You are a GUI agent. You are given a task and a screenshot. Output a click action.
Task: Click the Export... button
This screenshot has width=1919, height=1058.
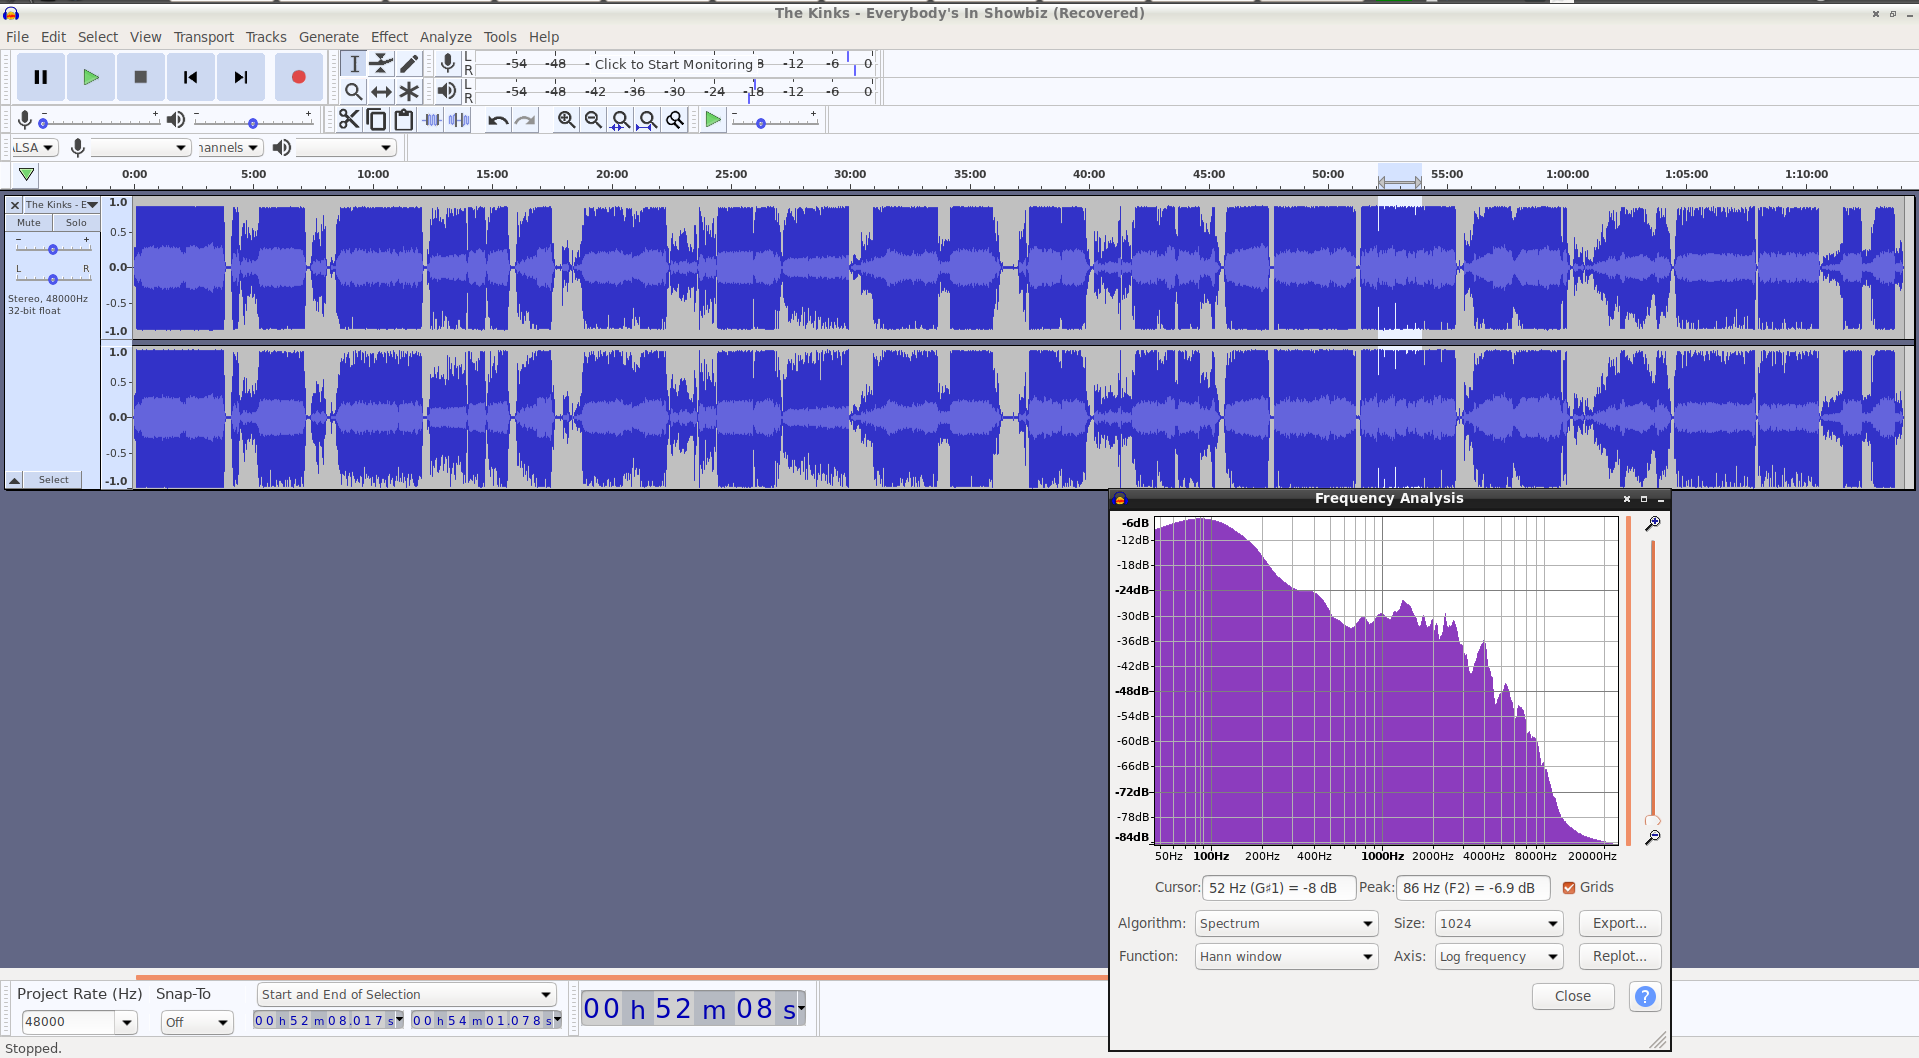pyautogui.click(x=1620, y=923)
